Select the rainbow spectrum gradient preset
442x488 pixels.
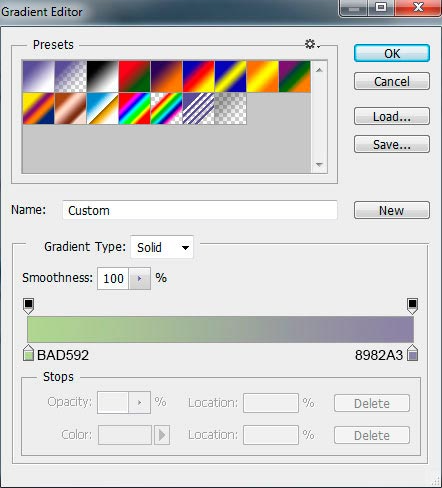pyautogui.click(x=134, y=108)
